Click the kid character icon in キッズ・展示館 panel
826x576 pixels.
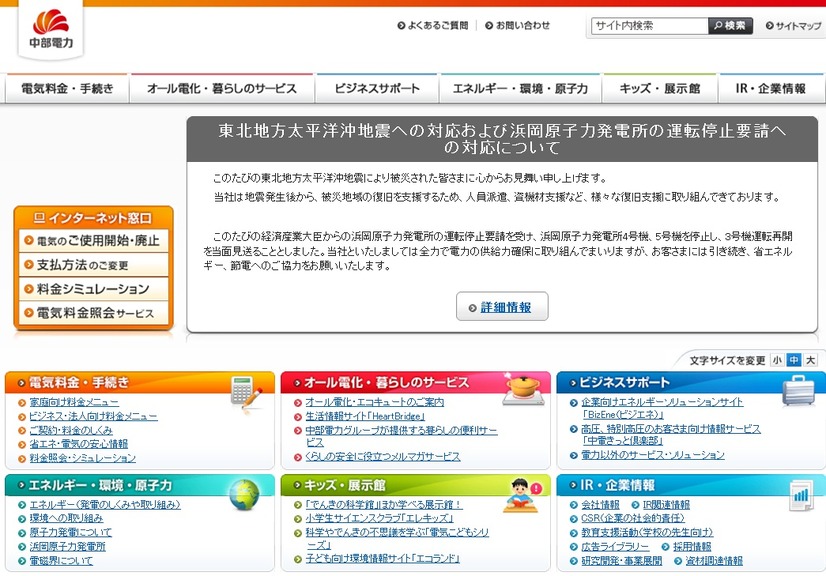pos(520,494)
